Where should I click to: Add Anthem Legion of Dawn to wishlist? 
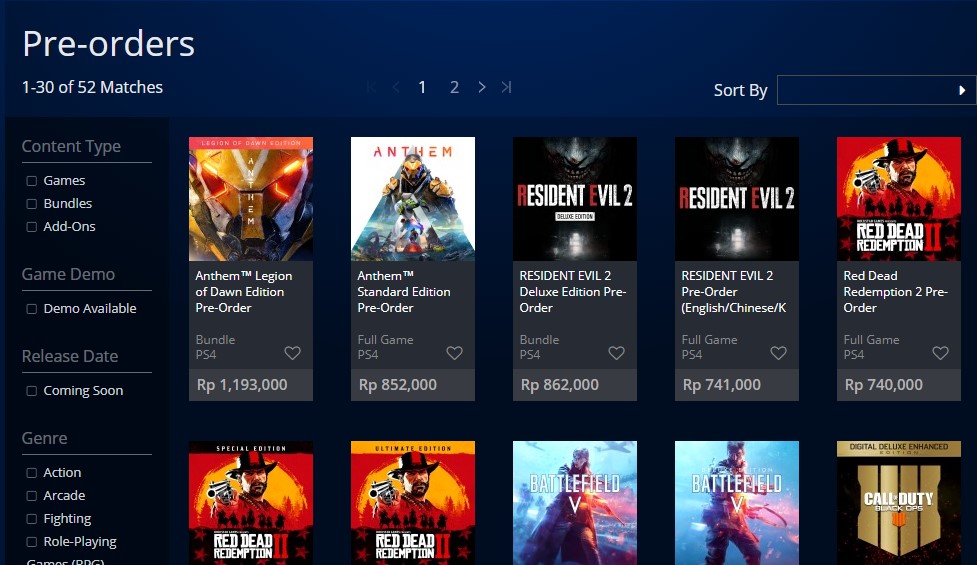tap(292, 353)
